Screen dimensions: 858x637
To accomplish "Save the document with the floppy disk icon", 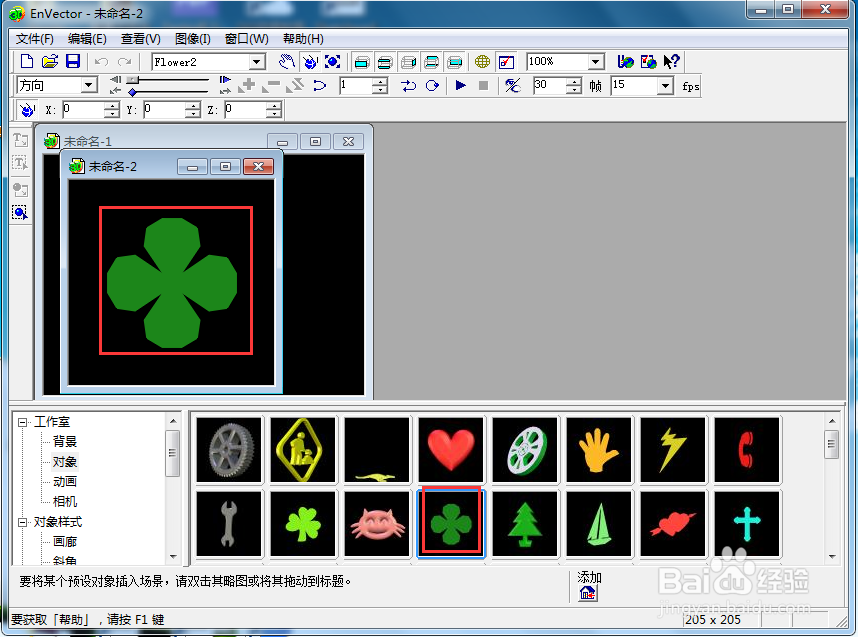I will (x=73, y=61).
